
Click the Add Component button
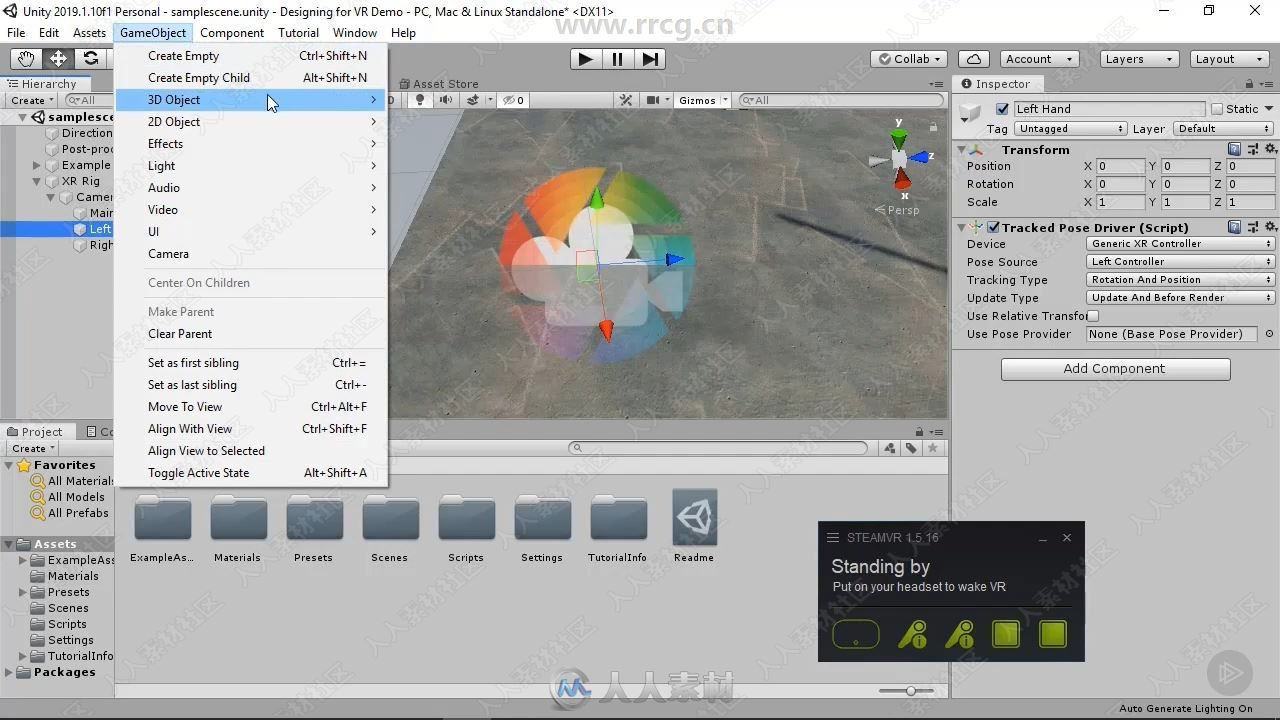tap(1115, 369)
